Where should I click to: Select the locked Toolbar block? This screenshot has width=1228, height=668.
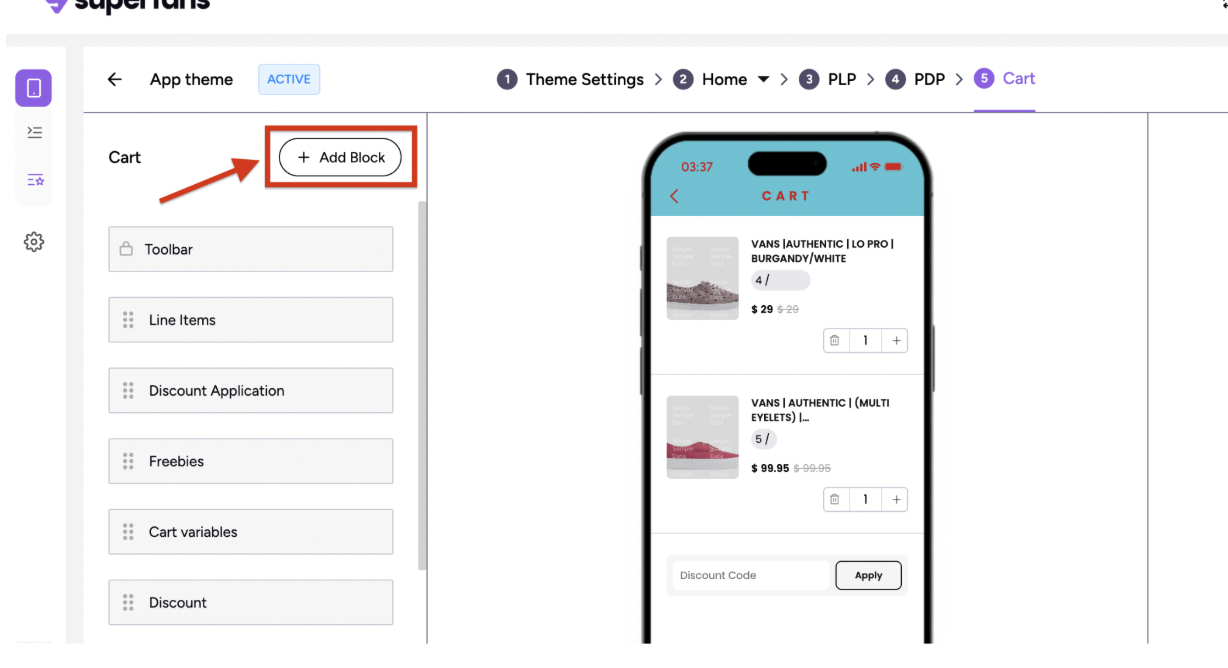pos(251,249)
